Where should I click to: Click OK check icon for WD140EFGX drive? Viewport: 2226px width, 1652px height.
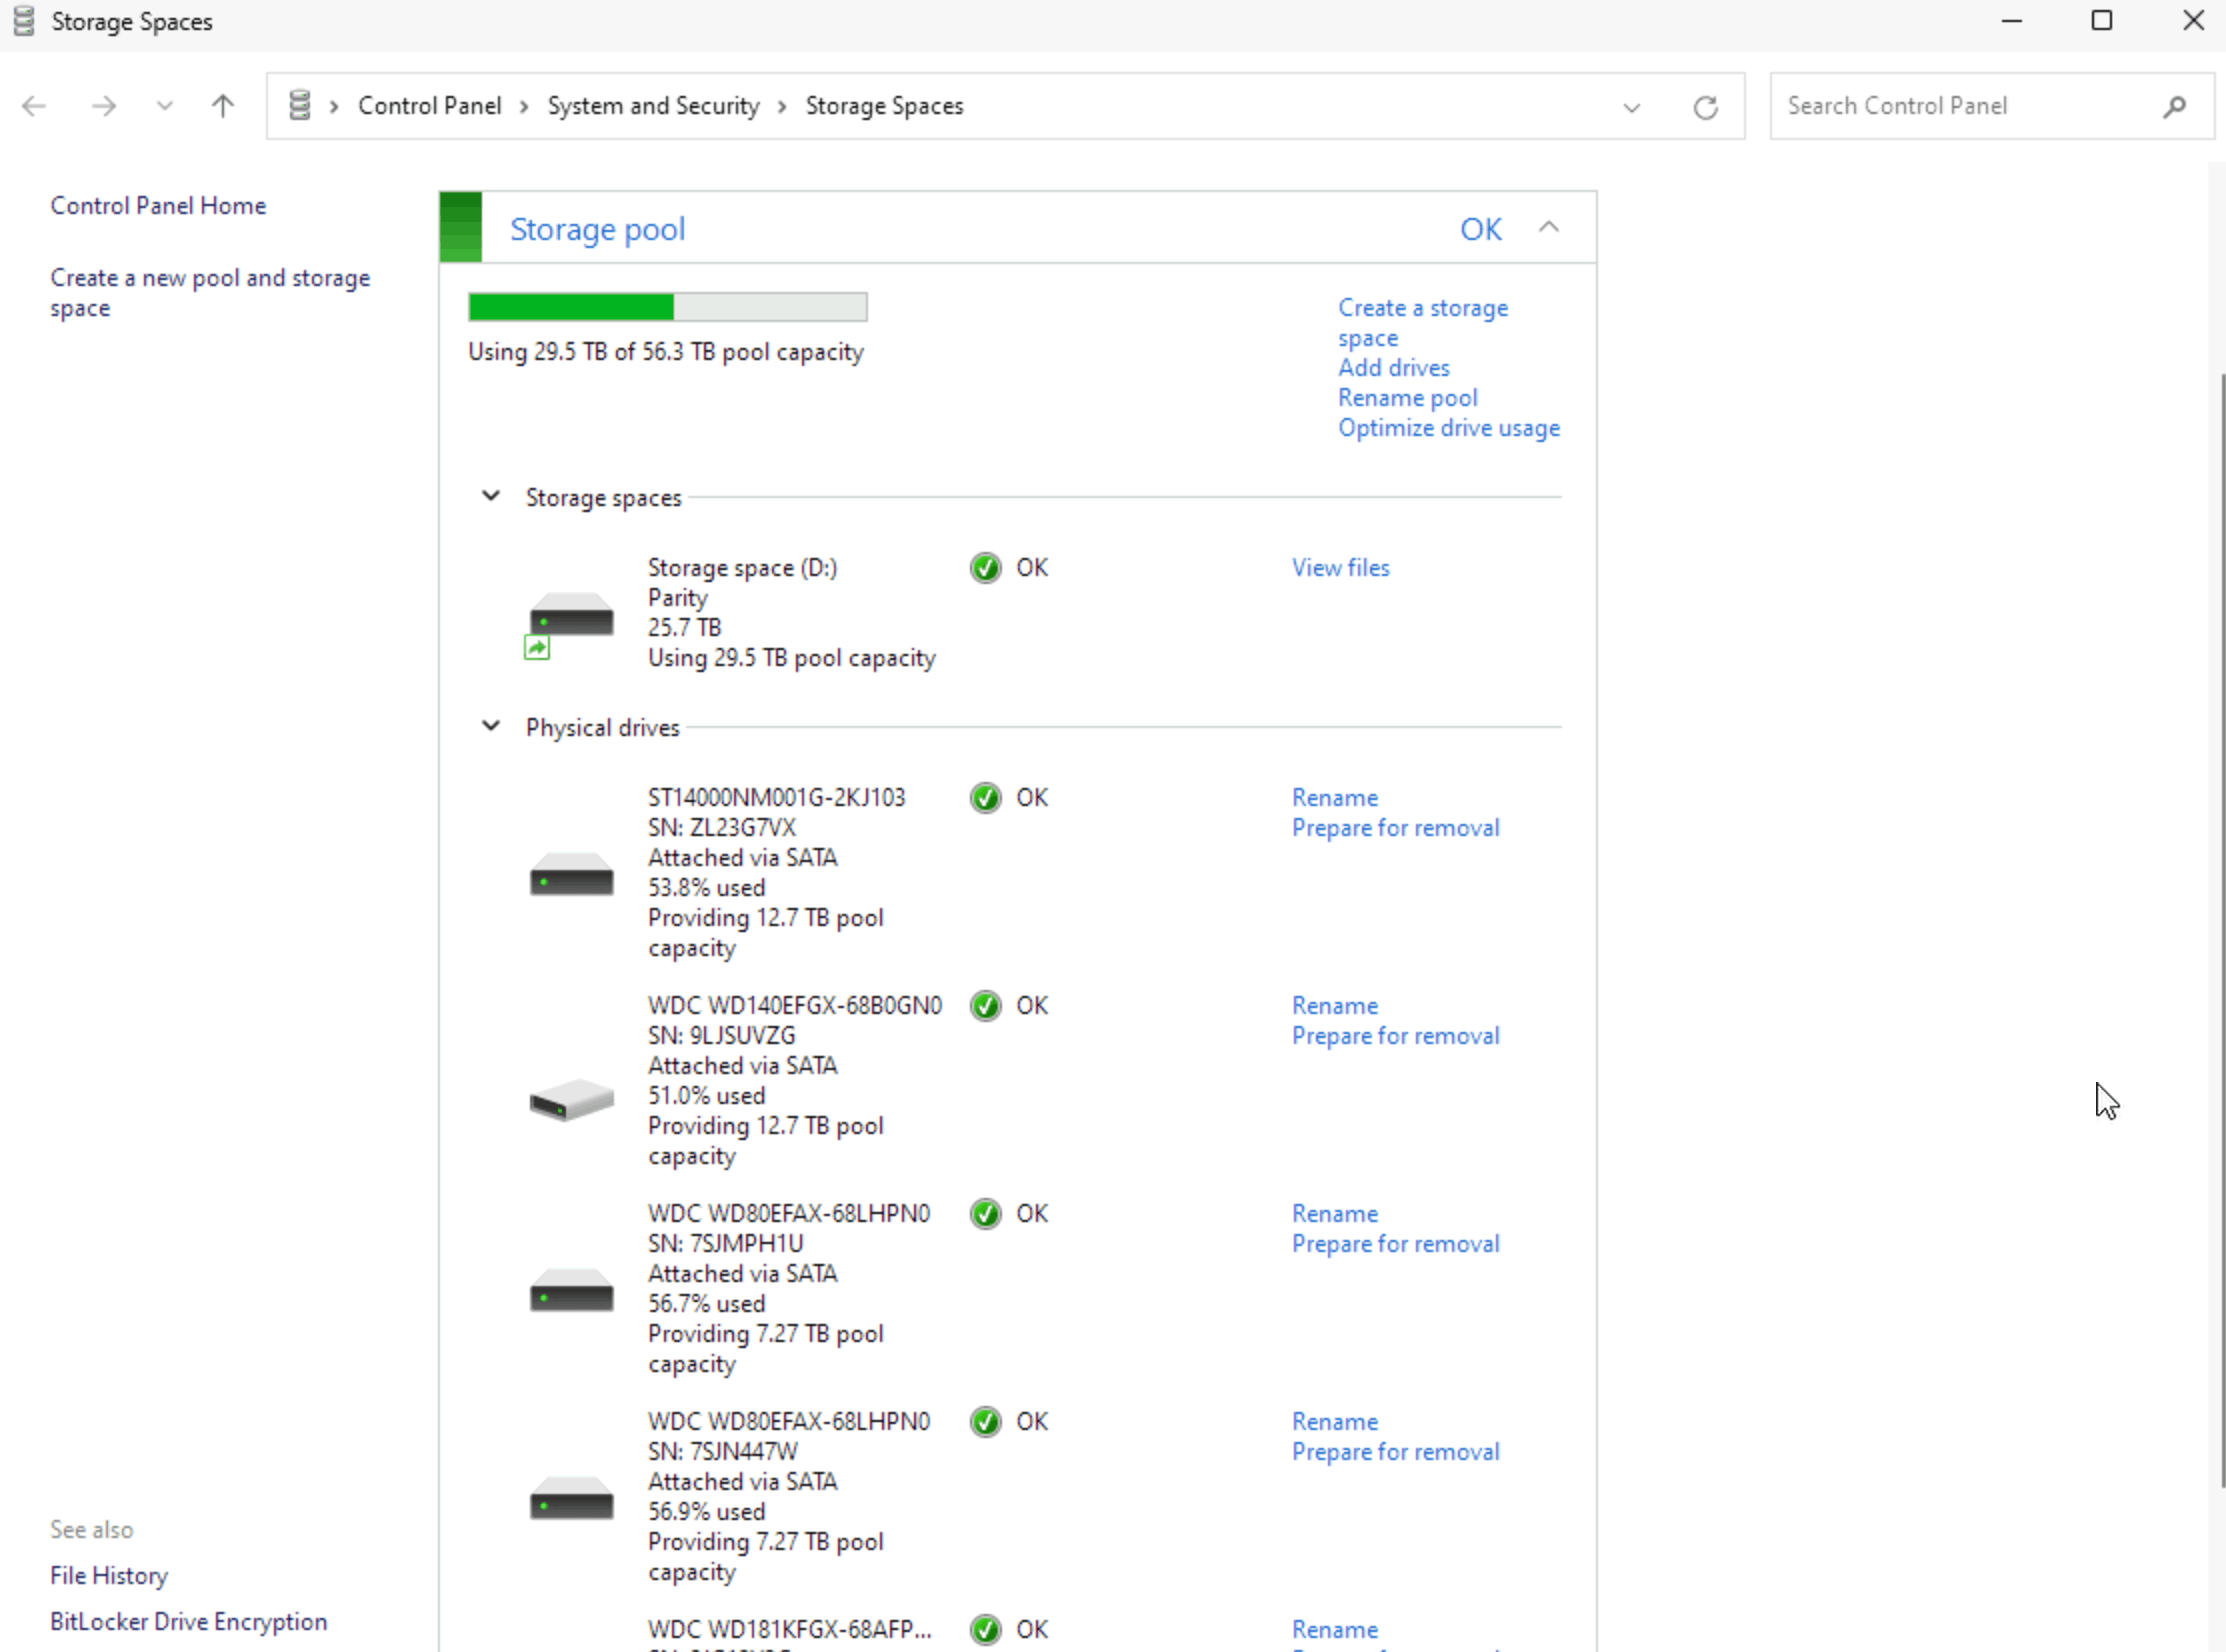[x=985, y=1006]
